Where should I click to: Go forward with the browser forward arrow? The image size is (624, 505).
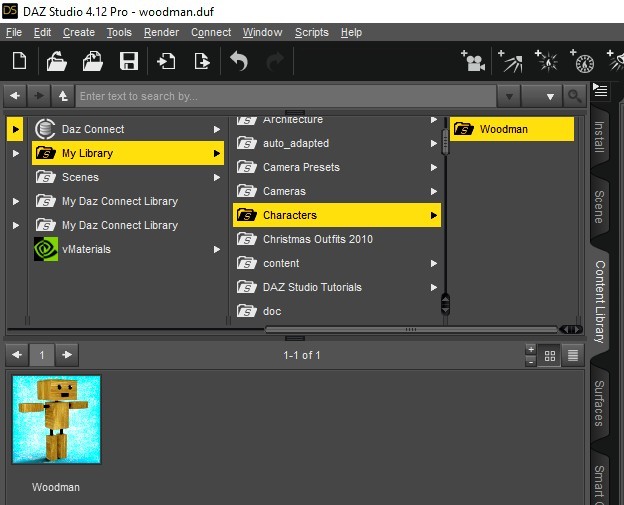39,96
